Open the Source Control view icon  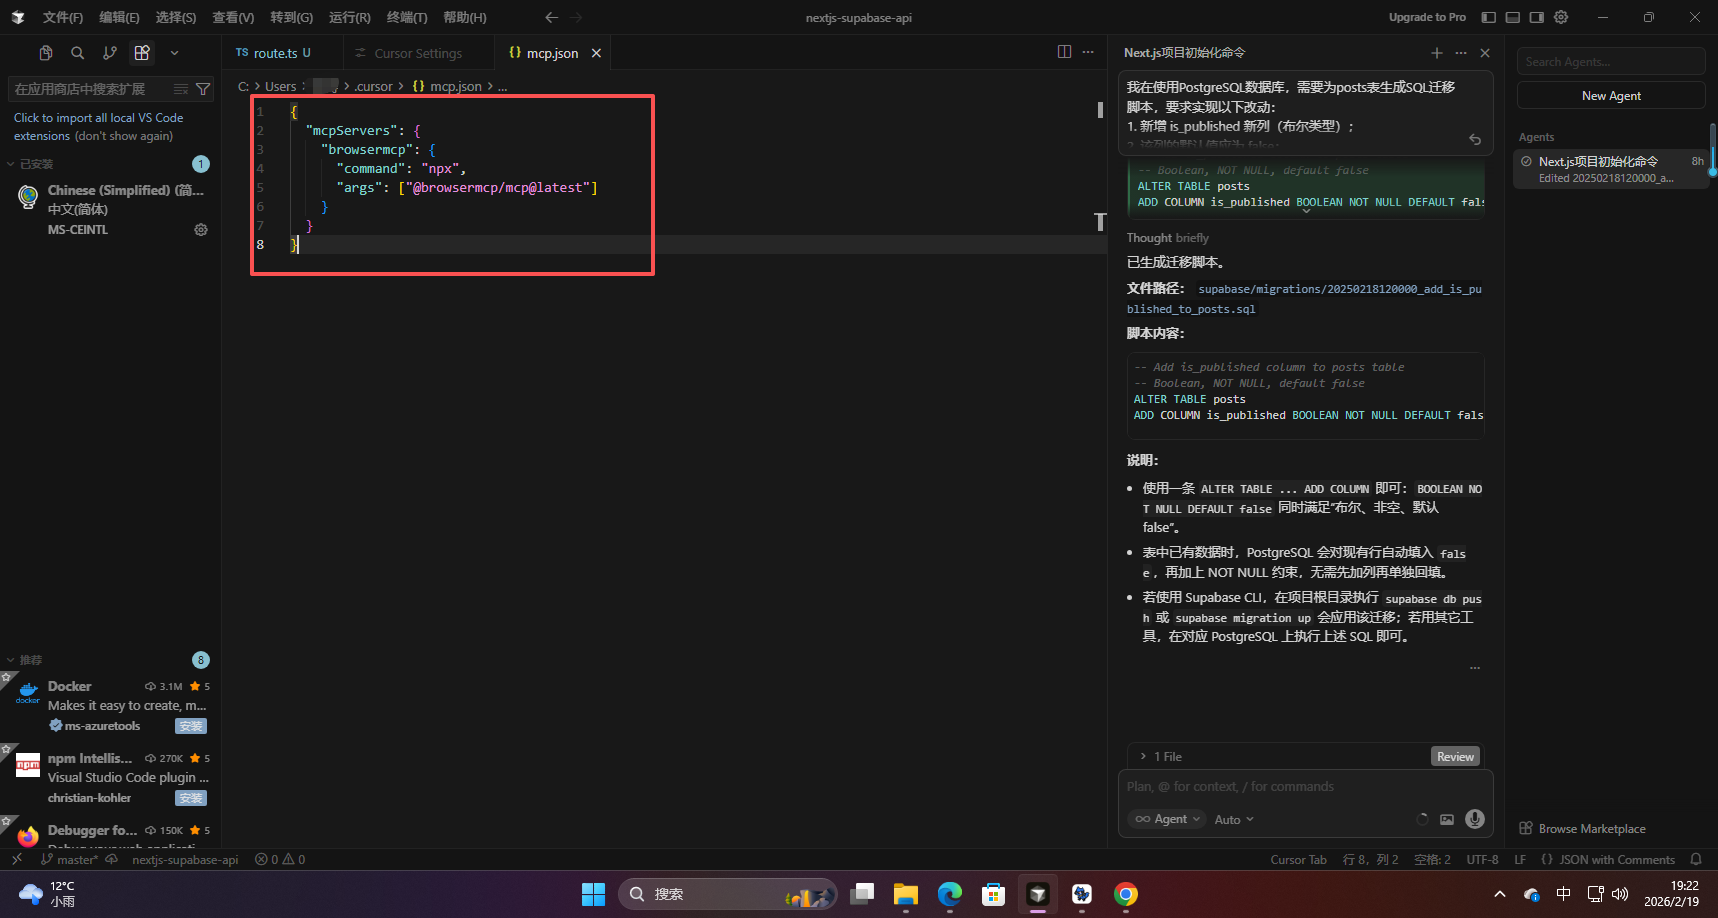[x=110, y=53]
